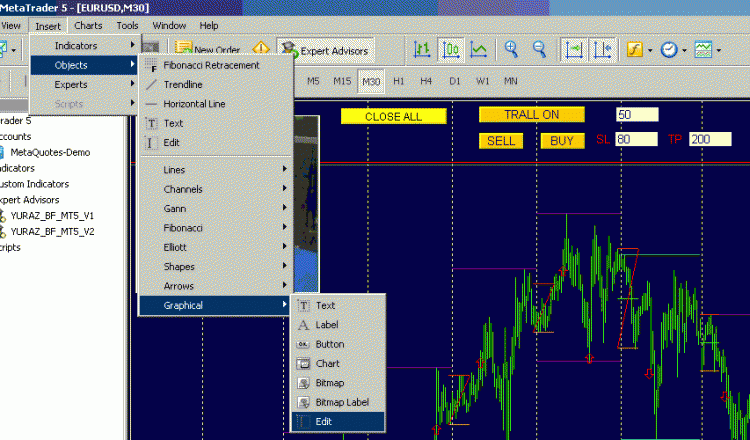
Task: Select the H1 timeframe
Action: 398,81
